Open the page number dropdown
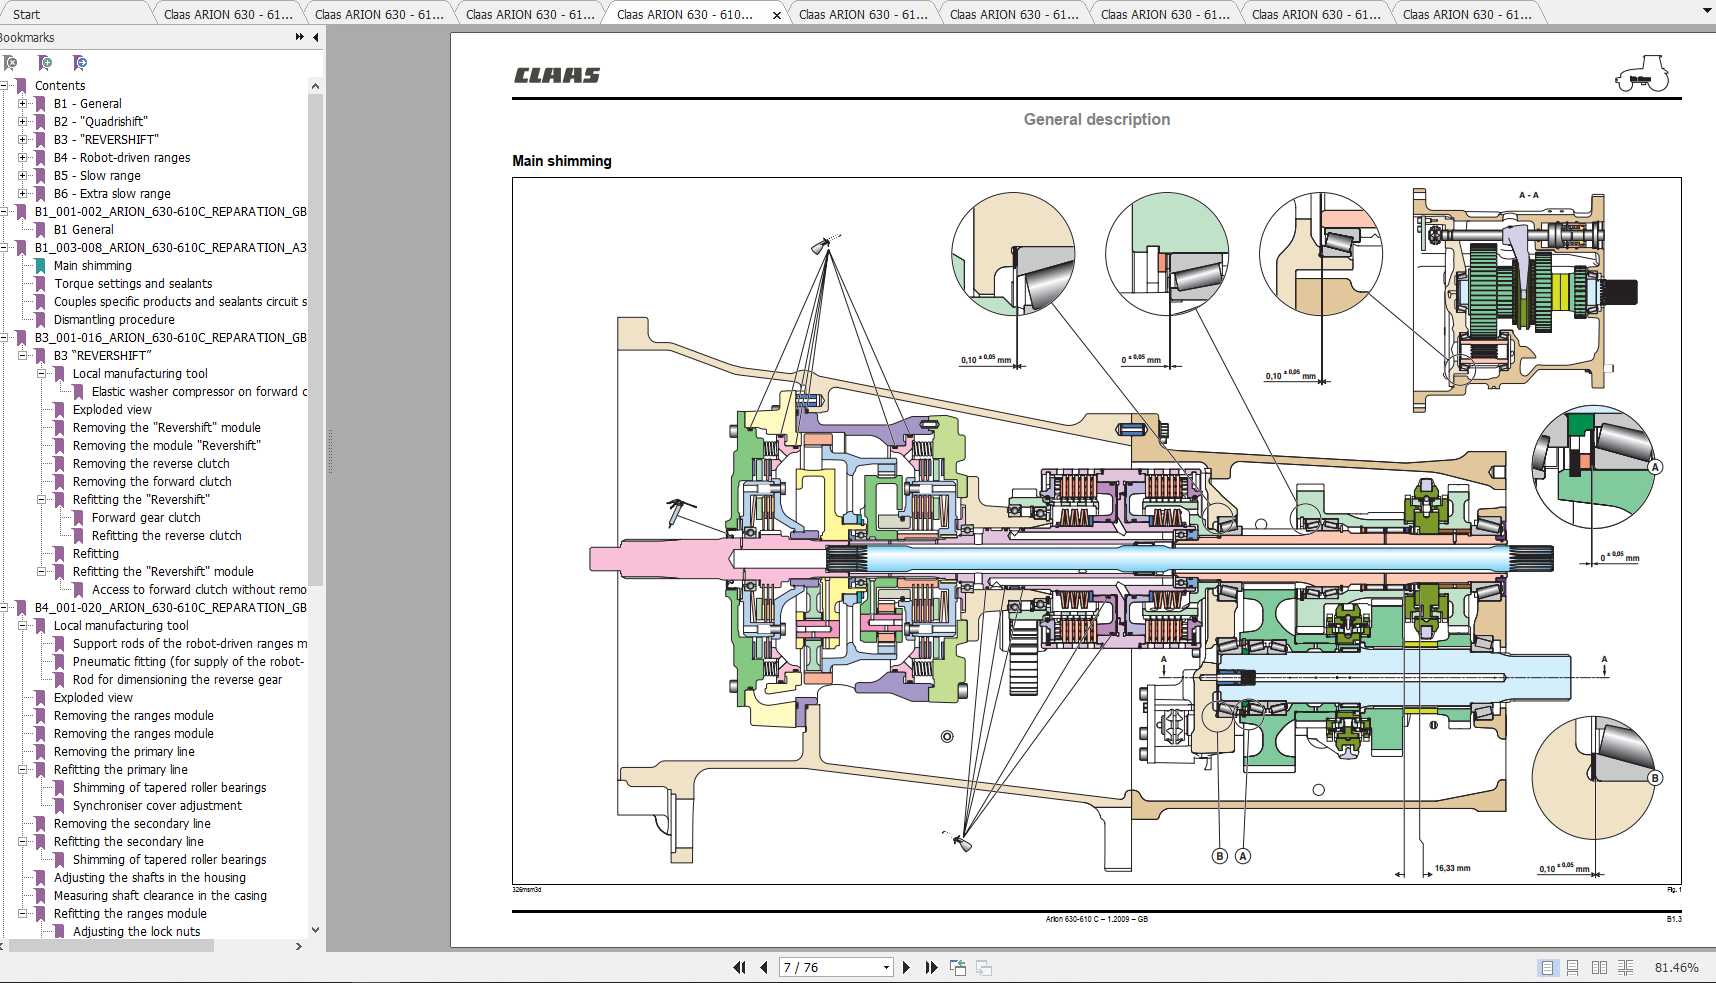Image resolution: width=1716 pixels, height=983 pixels. point(886,967)
